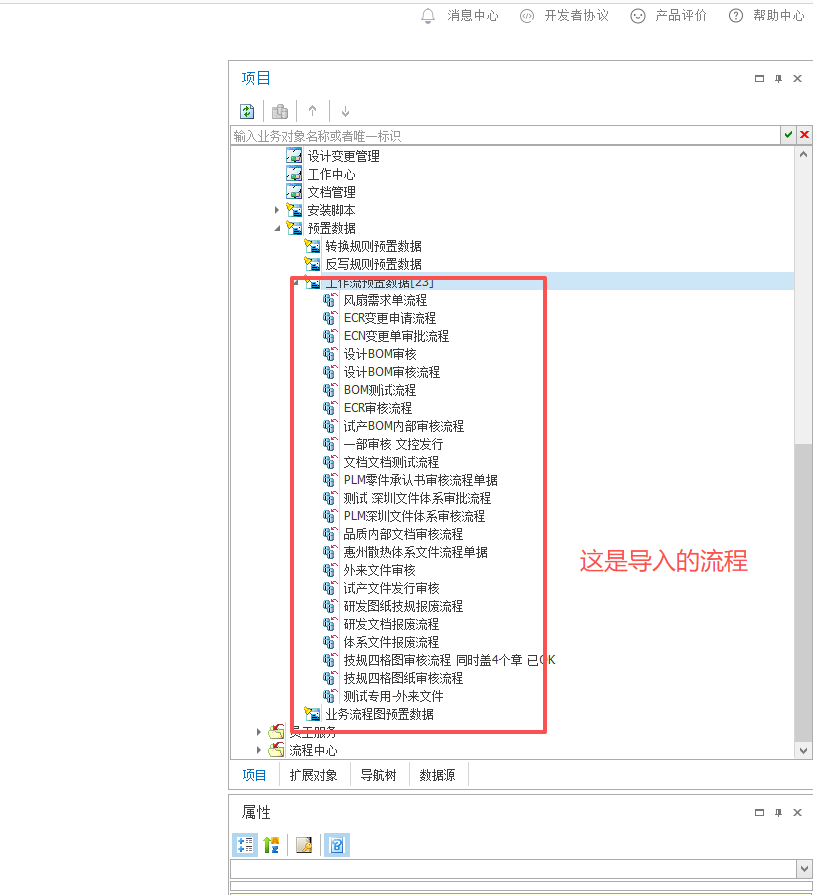Select 试产BOM内部审核流程 item
The width and height of the screenshot is (813, 895).
point(403,426)
